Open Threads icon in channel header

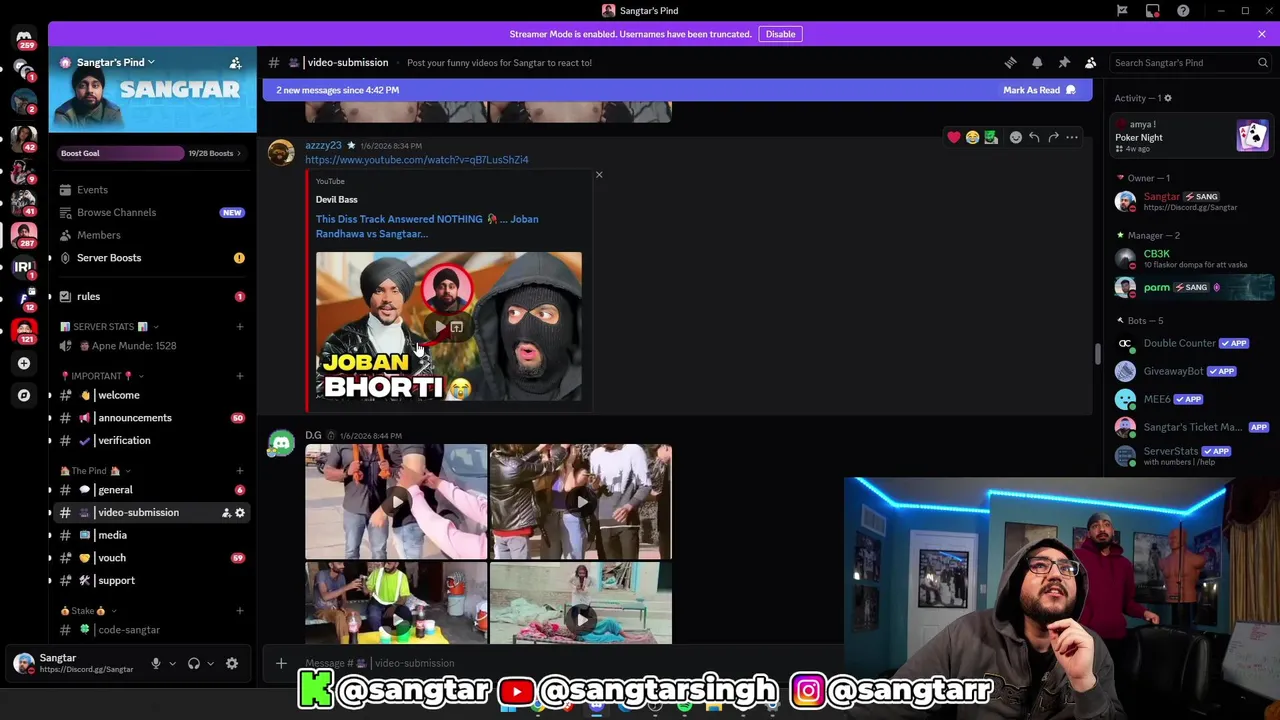[x=1010, y=62]
